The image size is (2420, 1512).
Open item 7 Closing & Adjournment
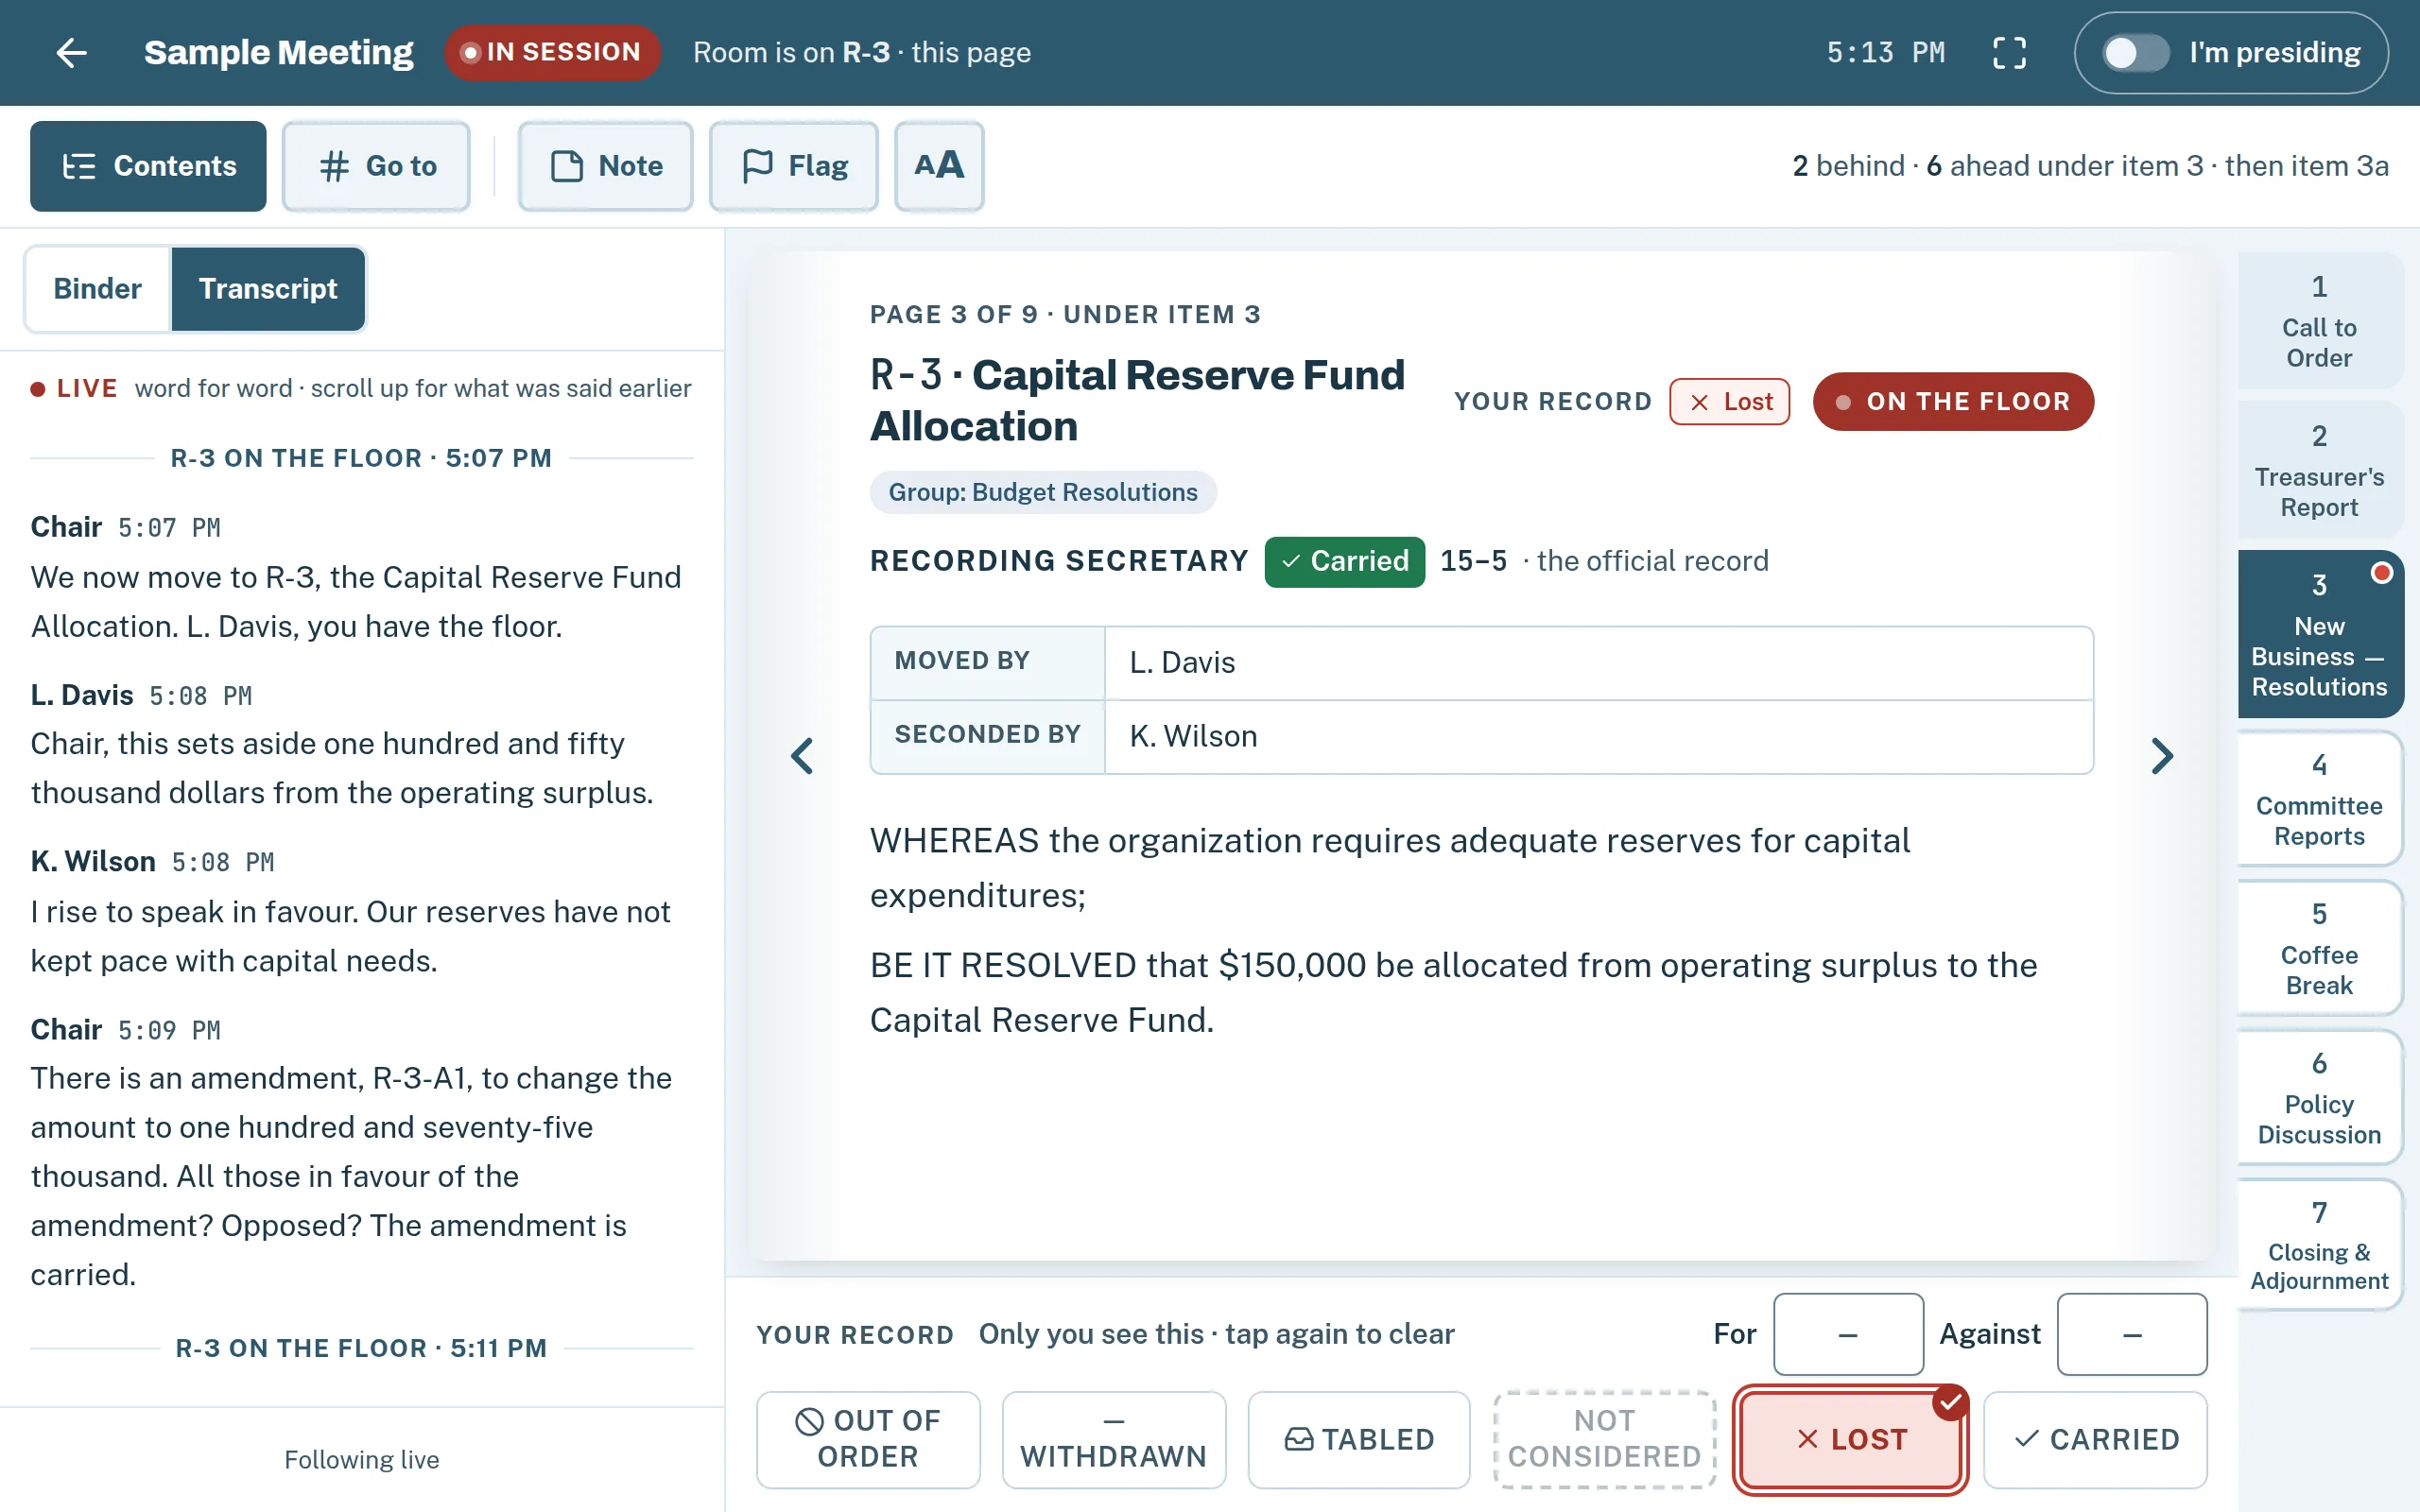click(2319, 1244)
